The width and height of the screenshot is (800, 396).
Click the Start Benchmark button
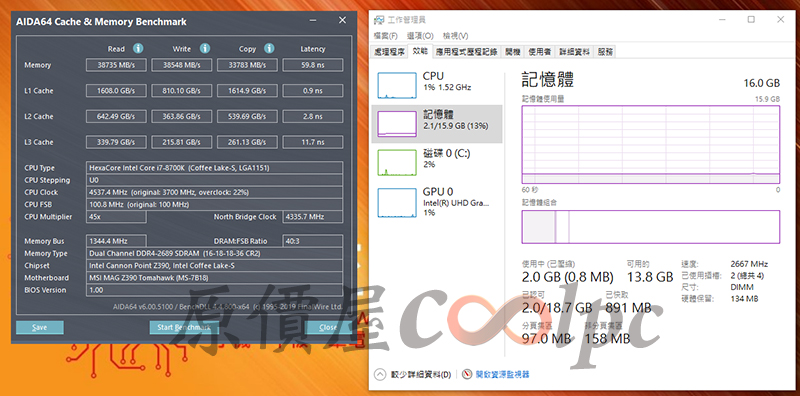184,328
